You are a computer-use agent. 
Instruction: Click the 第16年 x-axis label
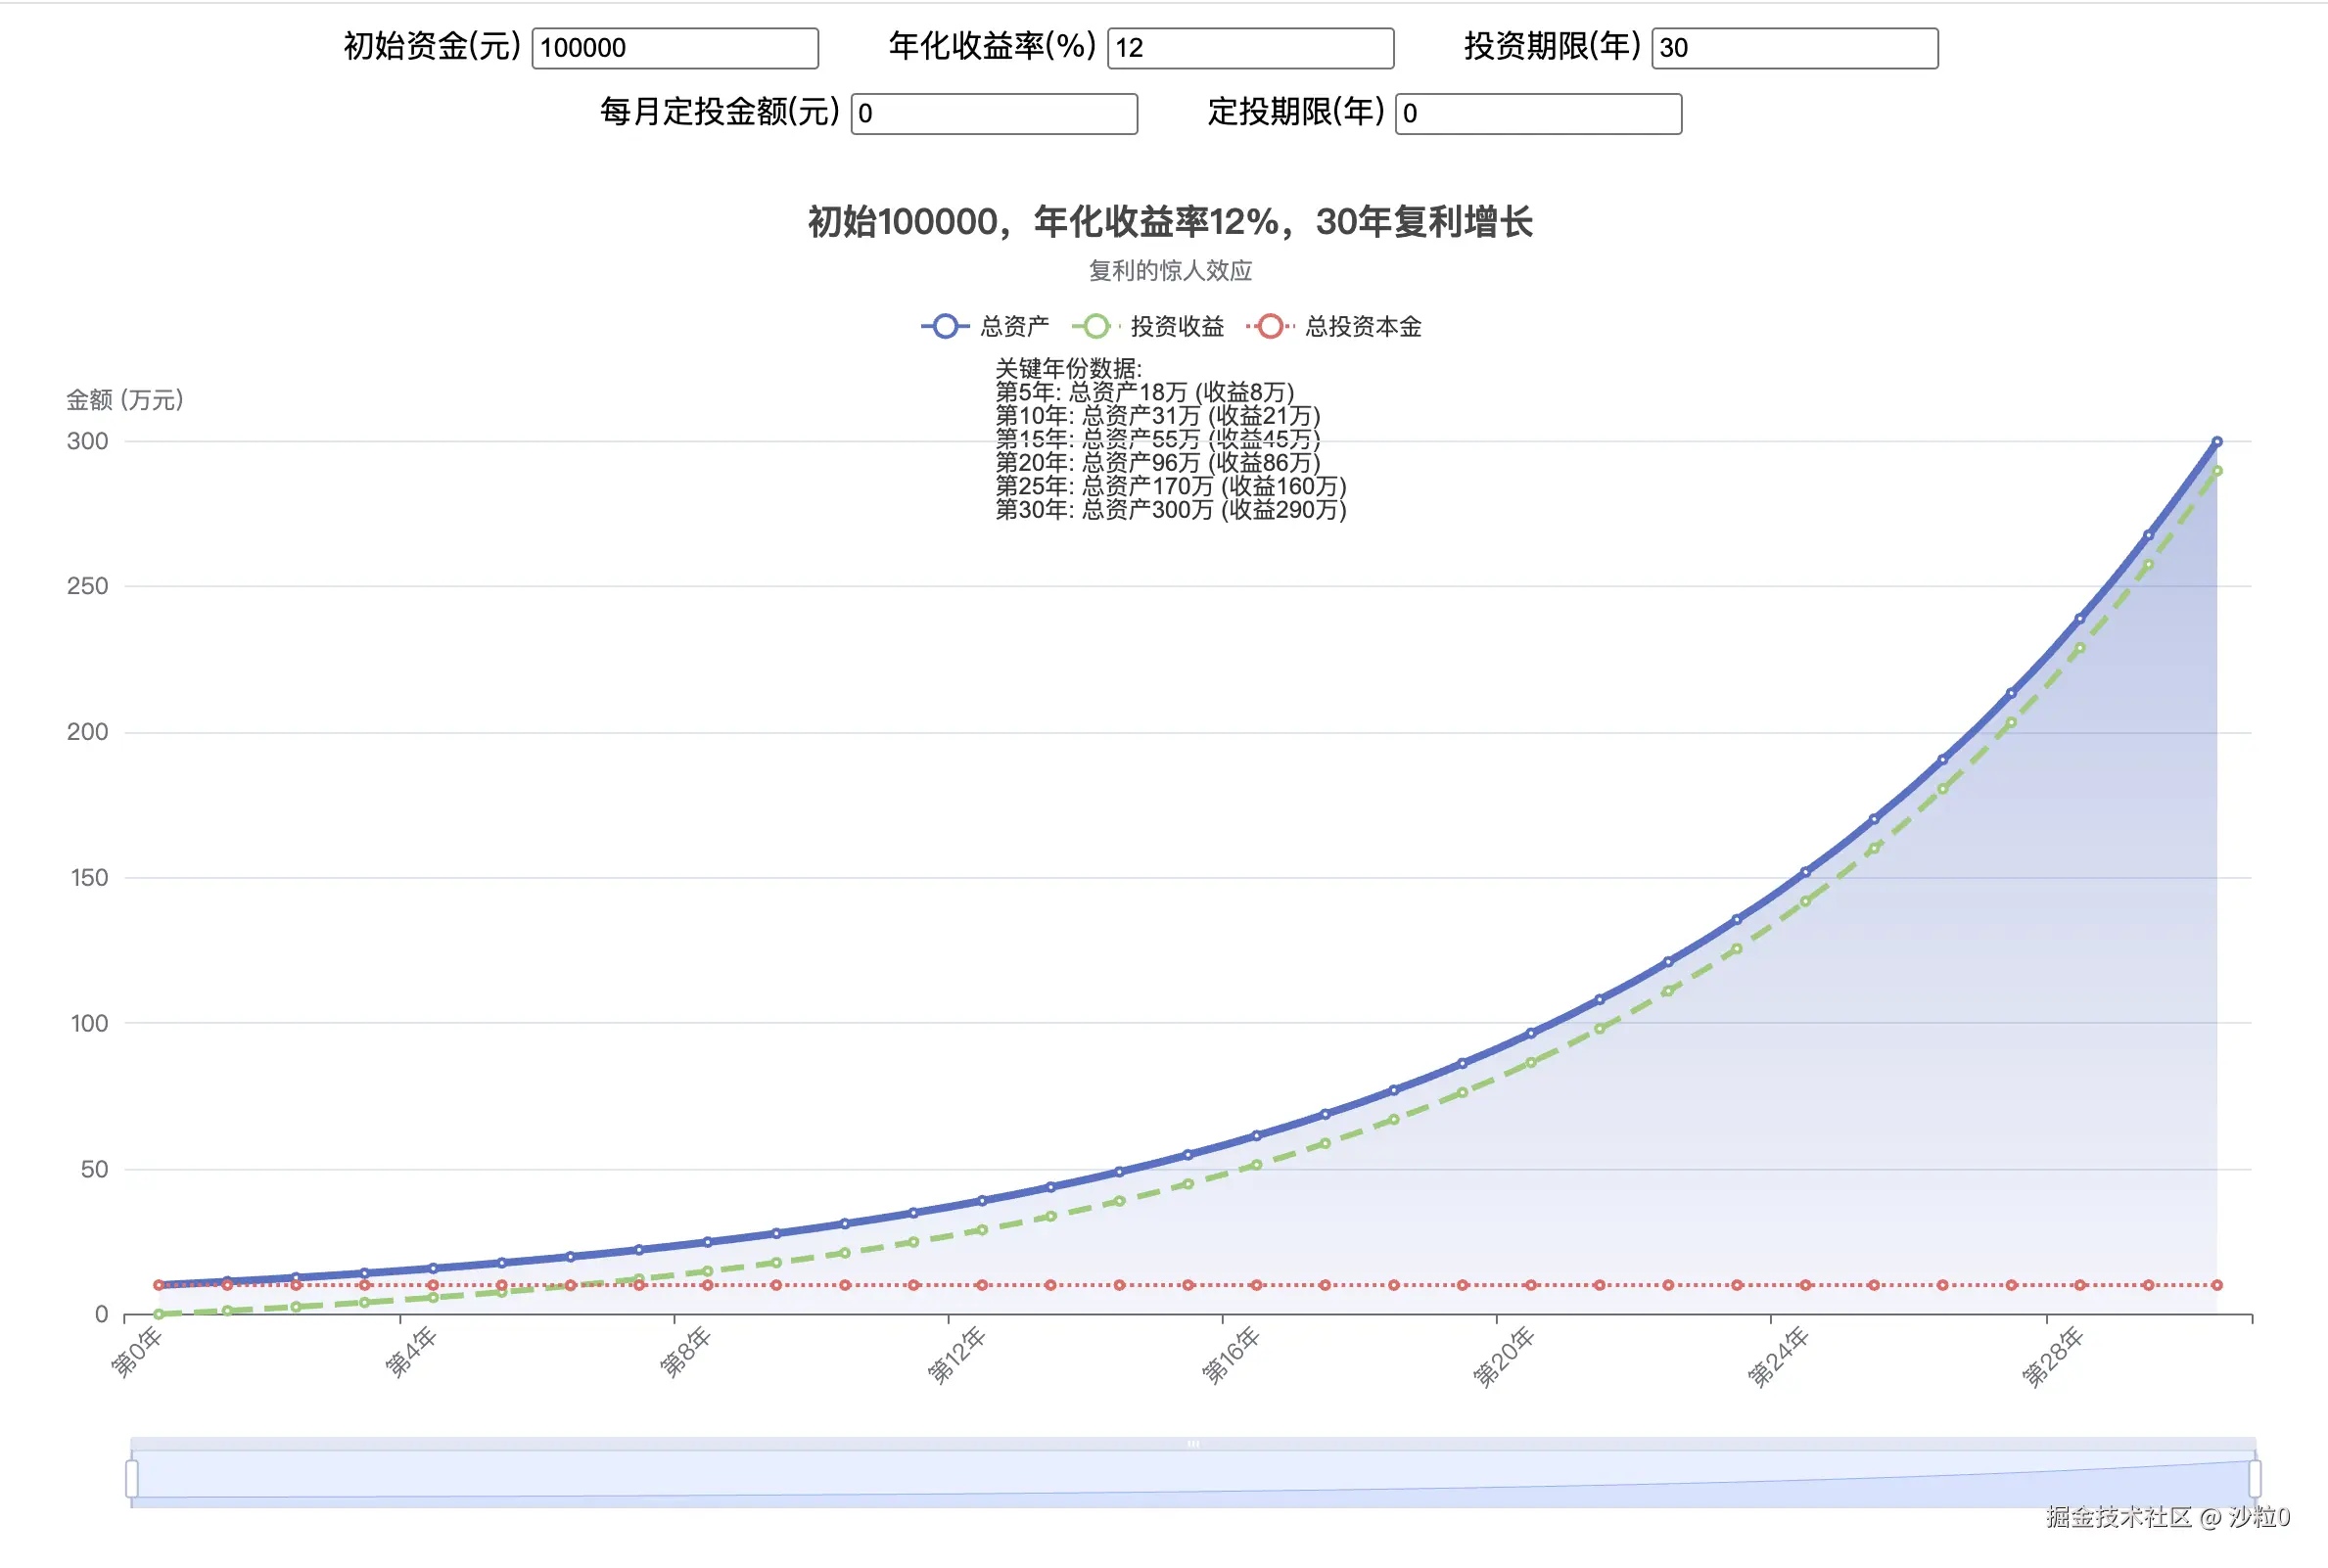[1230, 1355]
